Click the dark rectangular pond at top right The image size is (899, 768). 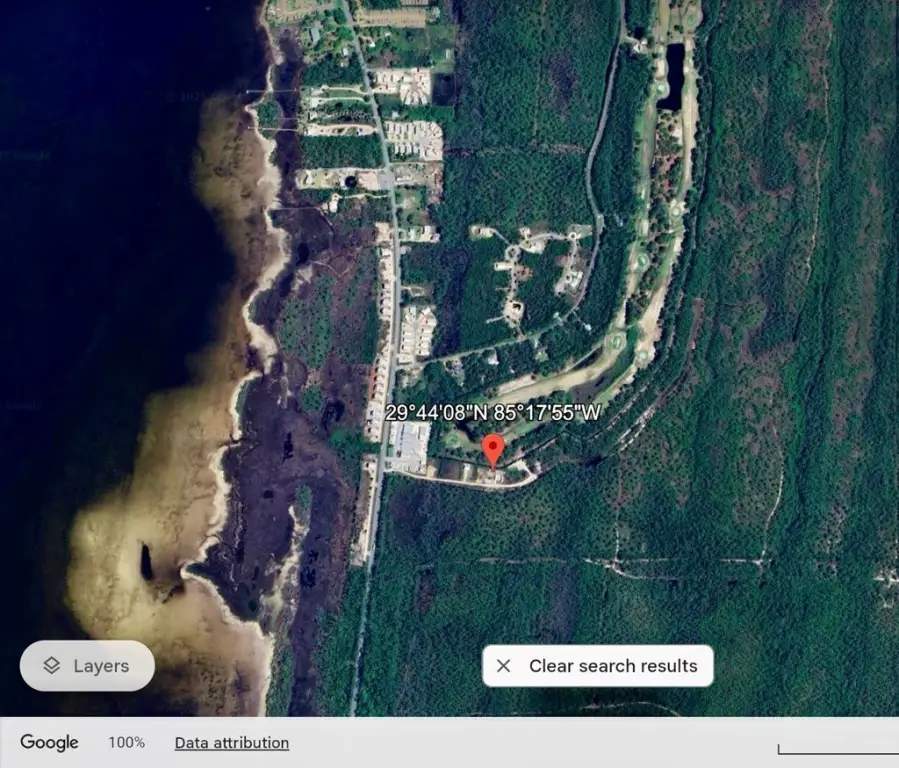click(672, 77)
